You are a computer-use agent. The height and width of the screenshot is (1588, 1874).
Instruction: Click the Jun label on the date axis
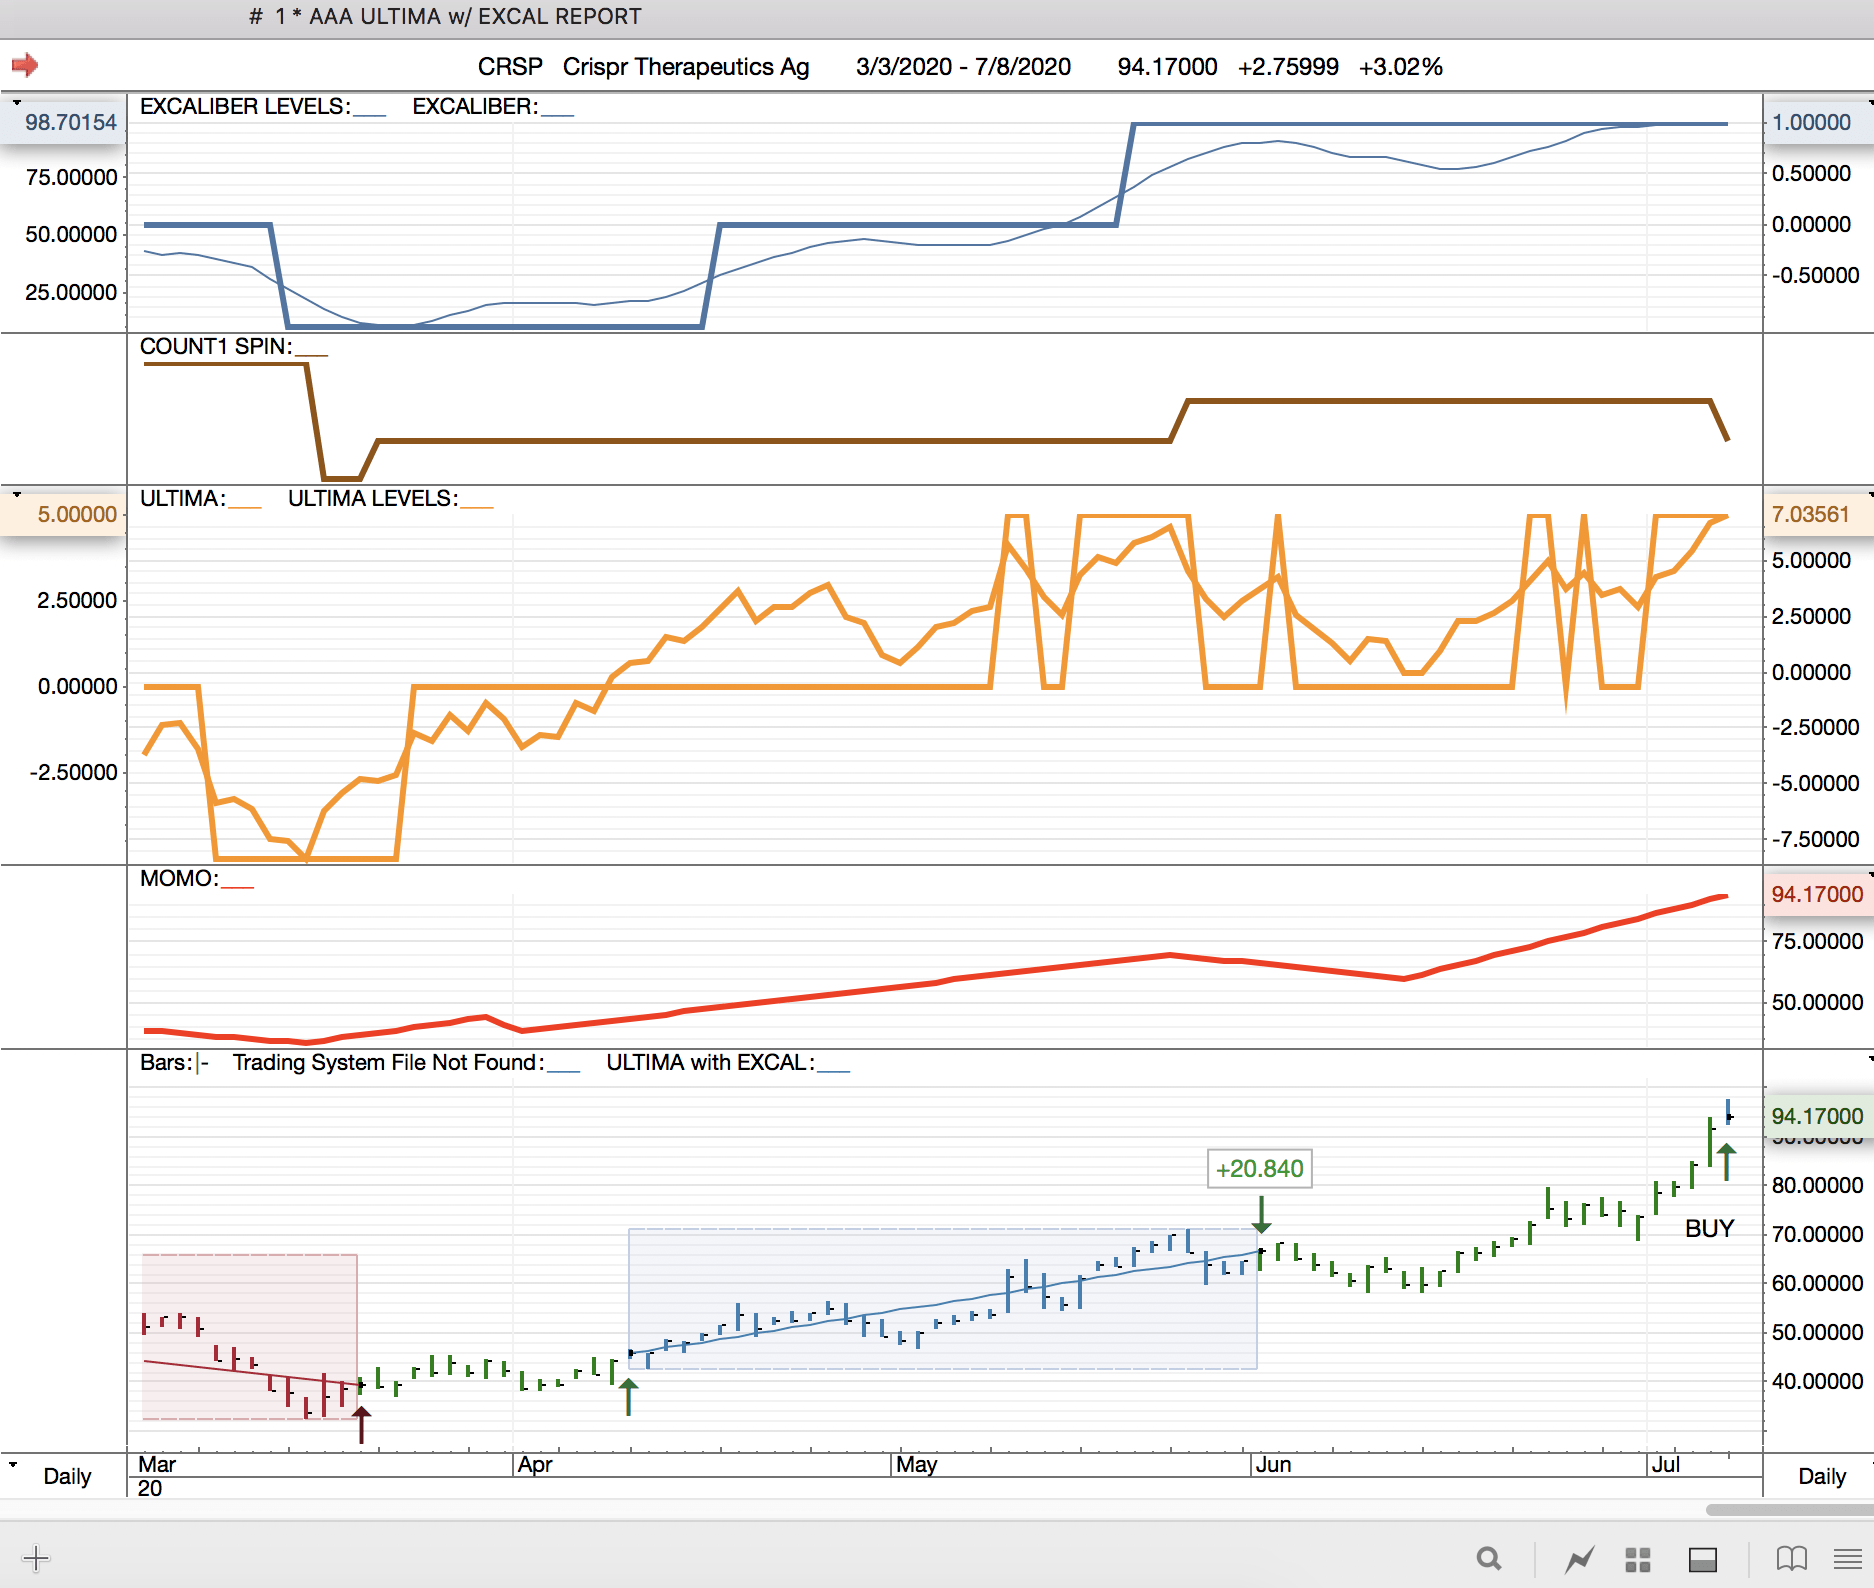1274,1464
